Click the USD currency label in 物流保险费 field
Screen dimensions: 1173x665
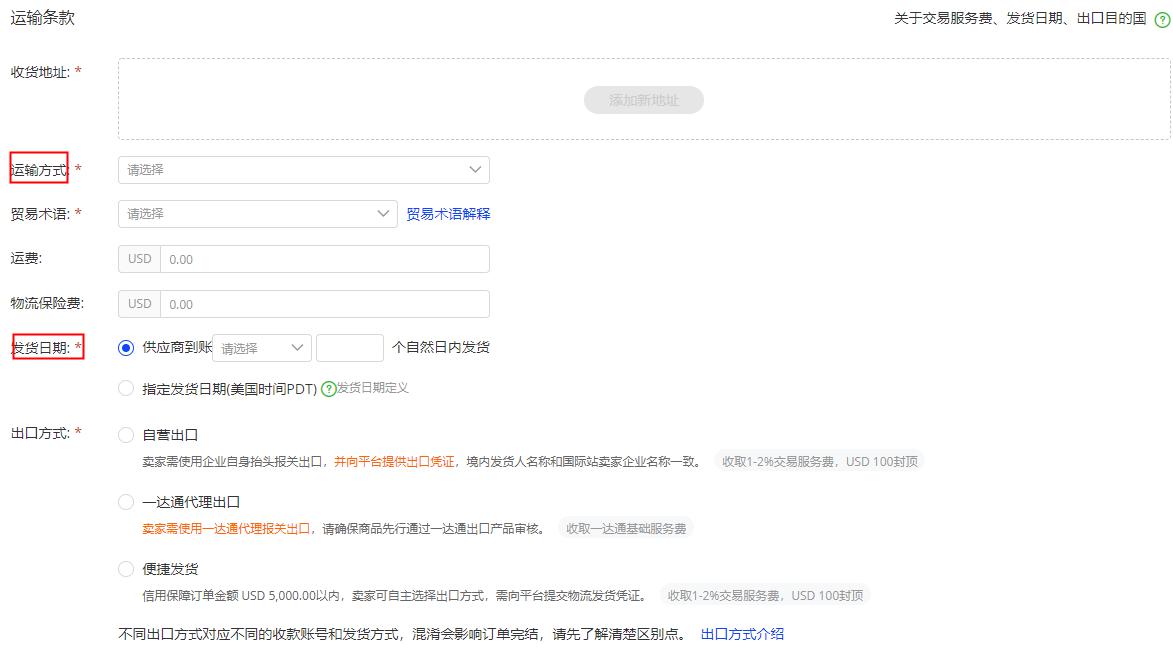140,304
